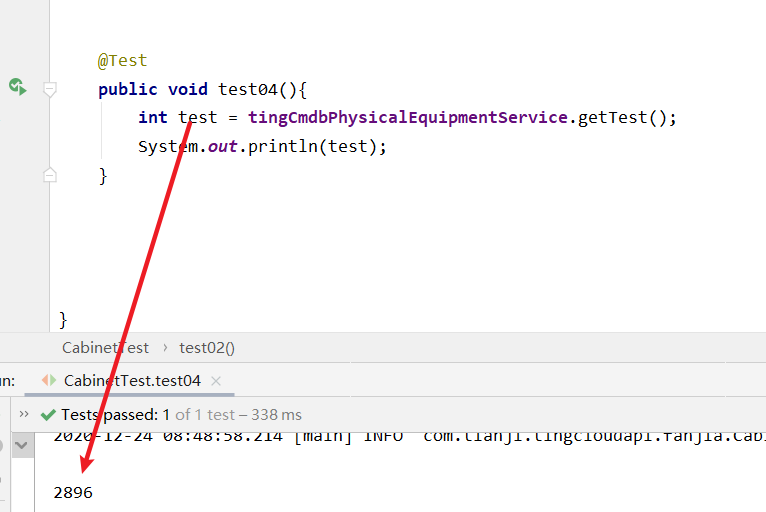Click the 2020-12-24 log line in console
The image size is (766, 512).
click(x=409, y=437)
